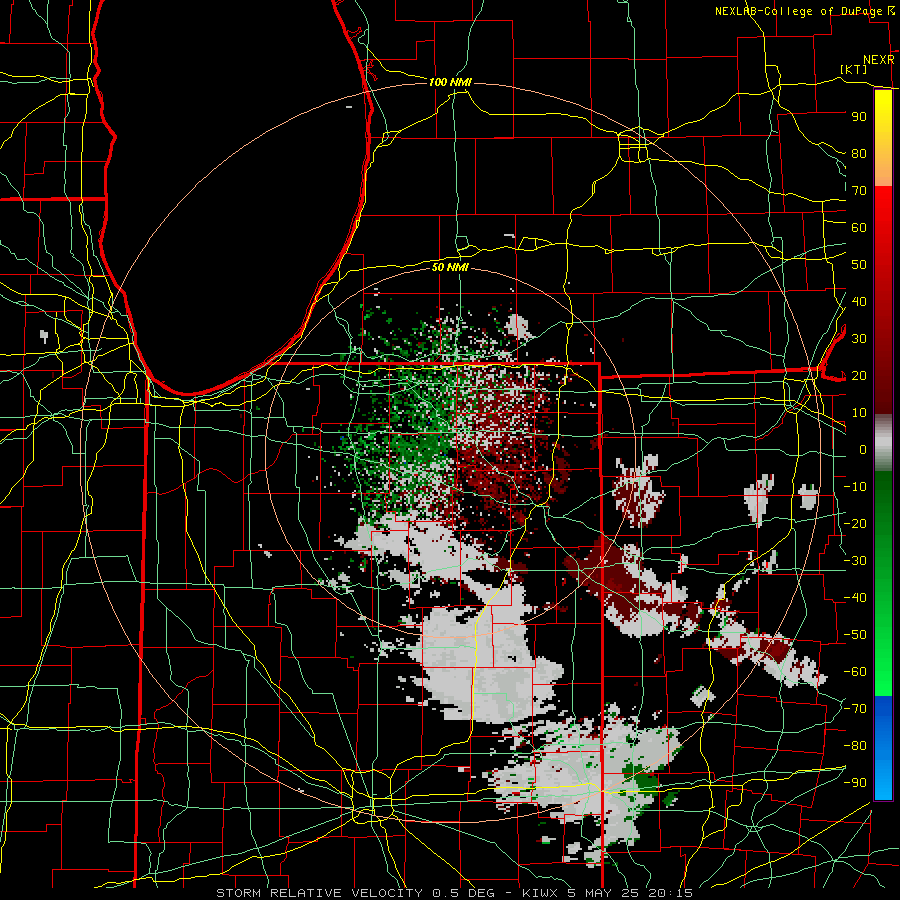
Task: Click the "50 NMI" range ring label
Action: point(450,267)
